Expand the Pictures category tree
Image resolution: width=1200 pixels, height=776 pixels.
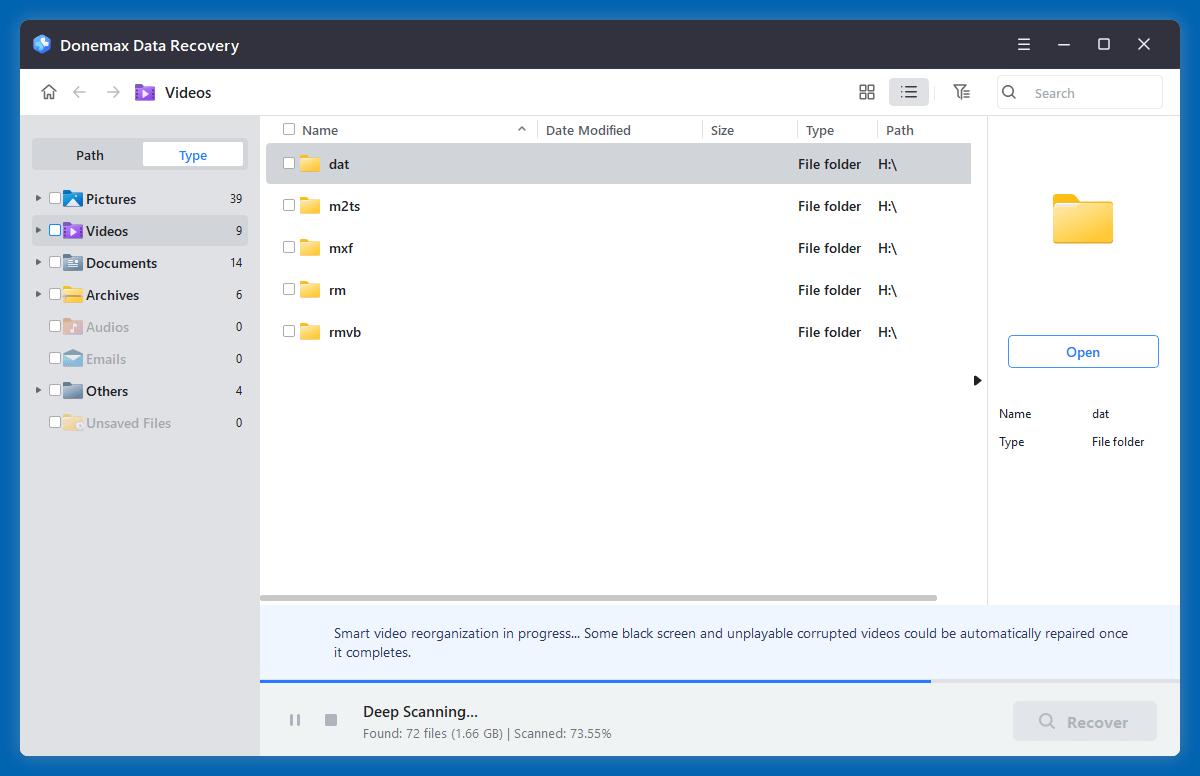tap(37, 198)
